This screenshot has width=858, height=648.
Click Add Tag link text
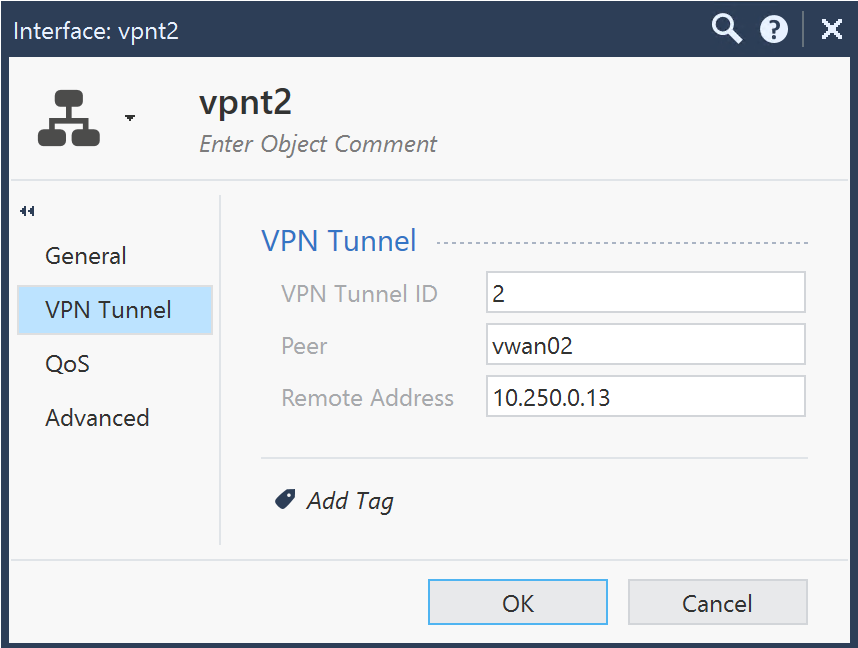click(350, 501)
